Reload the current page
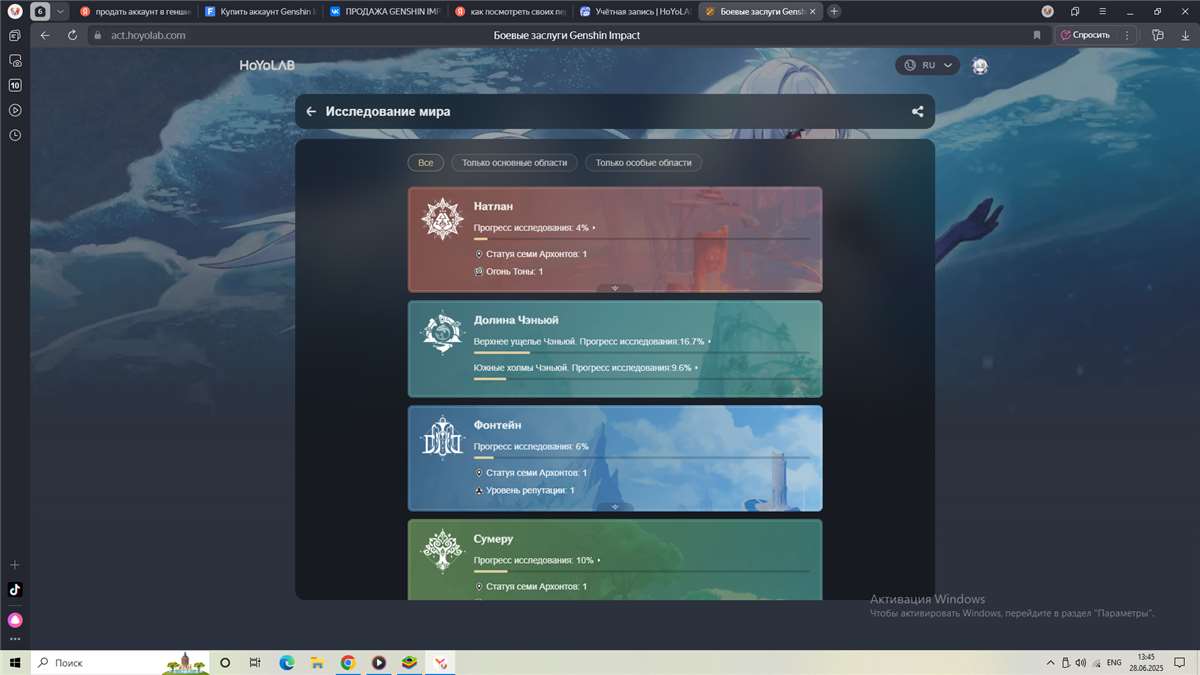Viewport: 1200px width, 675px height. click(72, 35)
